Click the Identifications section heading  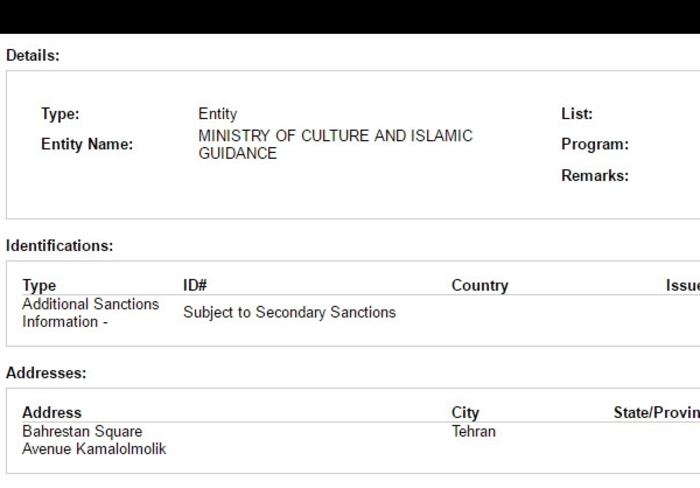59,246
